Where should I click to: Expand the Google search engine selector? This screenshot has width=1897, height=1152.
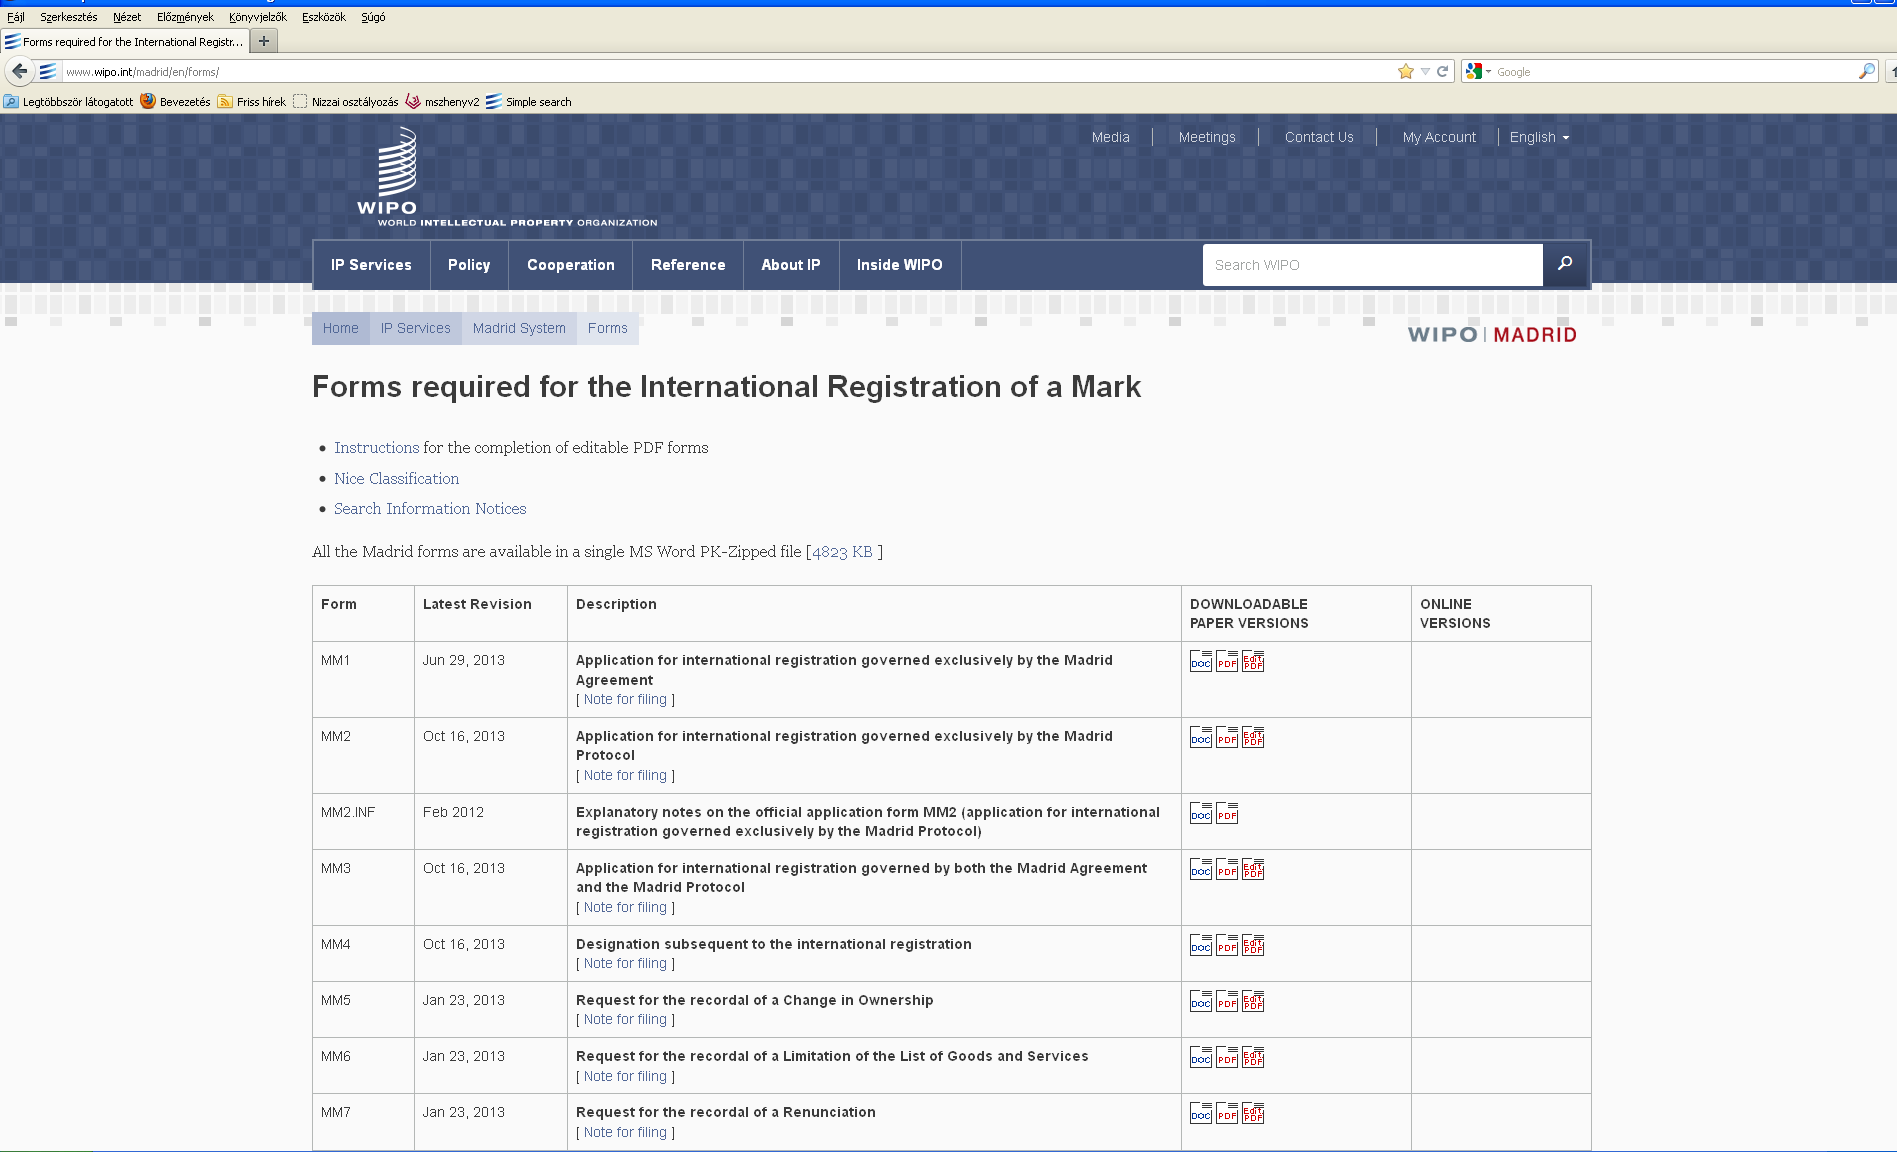coord(1478,71)
